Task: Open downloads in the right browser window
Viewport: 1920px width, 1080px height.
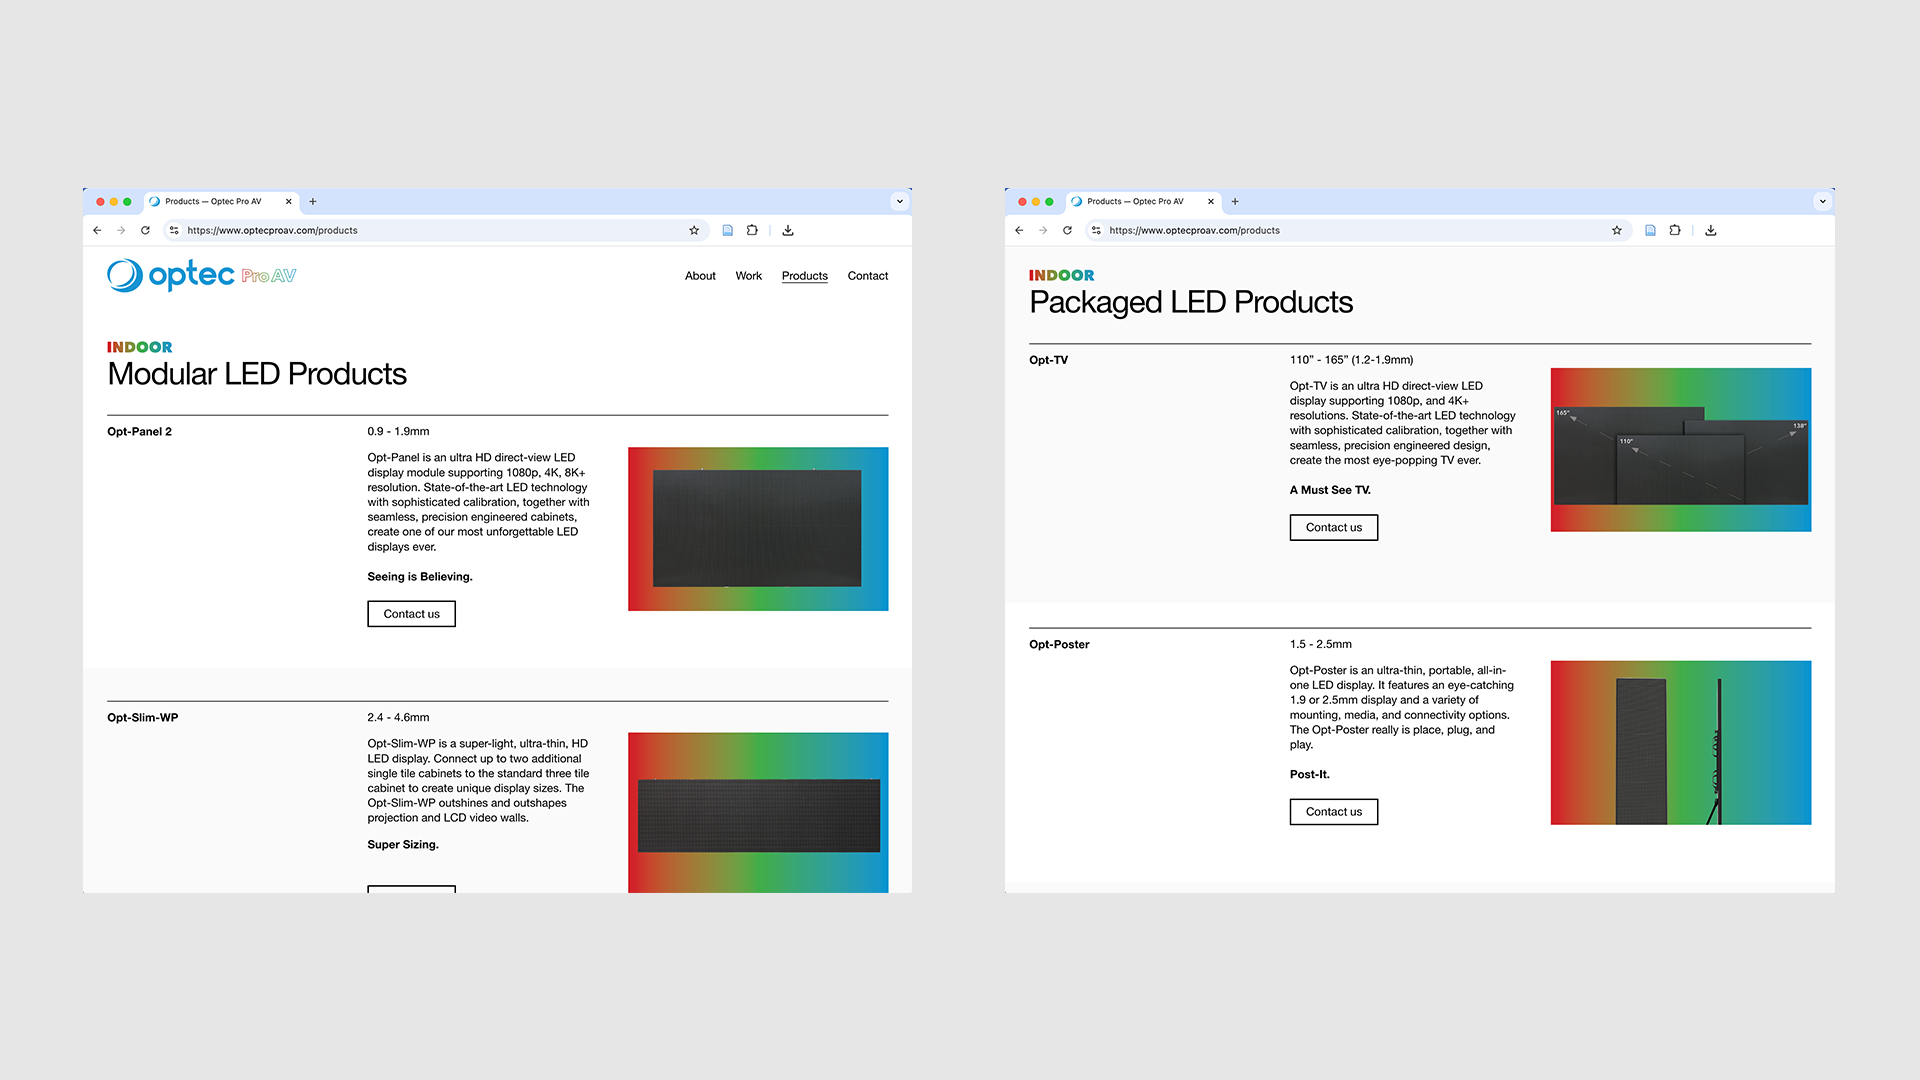Action: [x=1711, y=230]
